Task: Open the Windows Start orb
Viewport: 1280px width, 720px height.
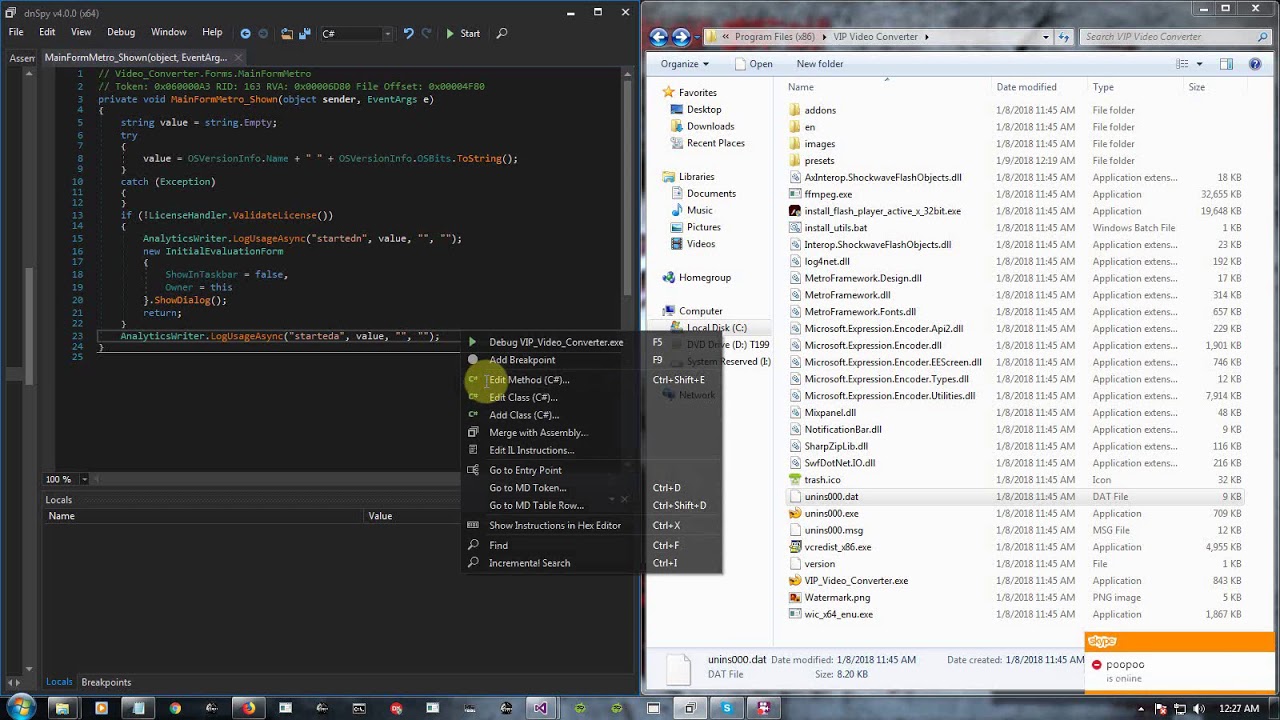Action: click(x=20, y=708)
